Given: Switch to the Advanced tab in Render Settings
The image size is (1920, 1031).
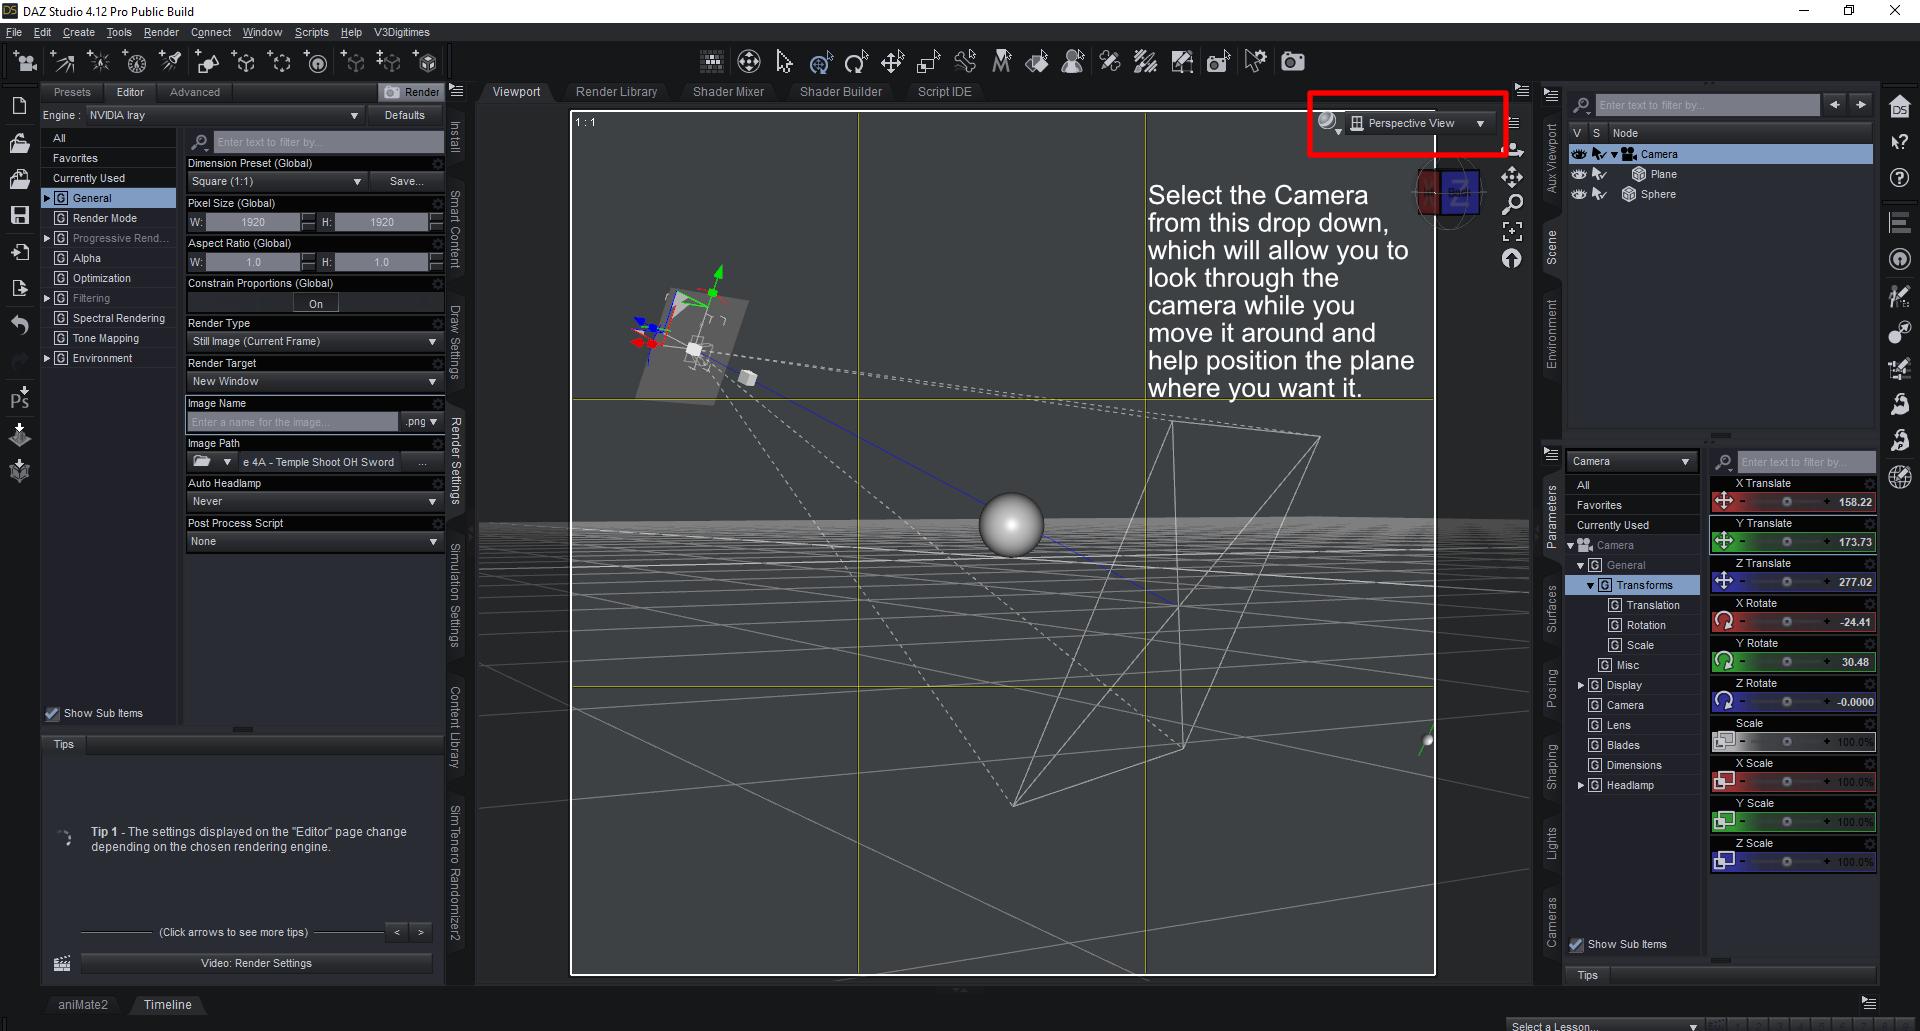Looking at the screenshot, I should (195, 92).
